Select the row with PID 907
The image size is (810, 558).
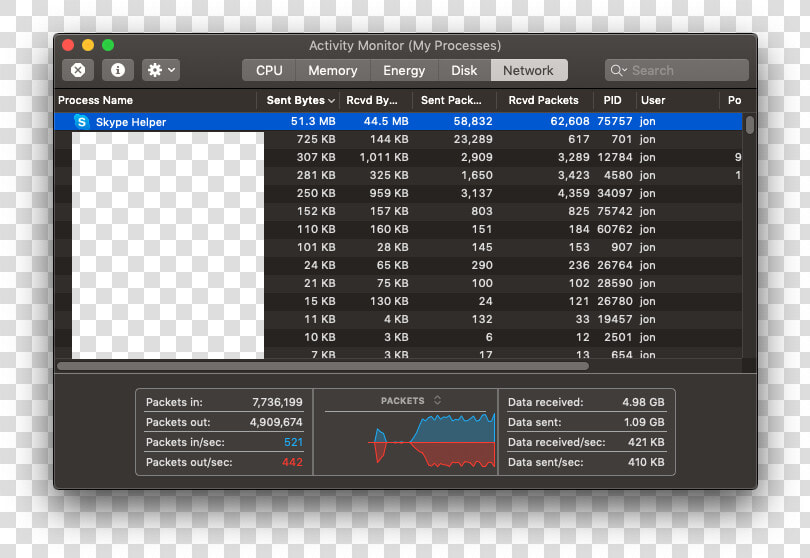[x=398, y=247]
